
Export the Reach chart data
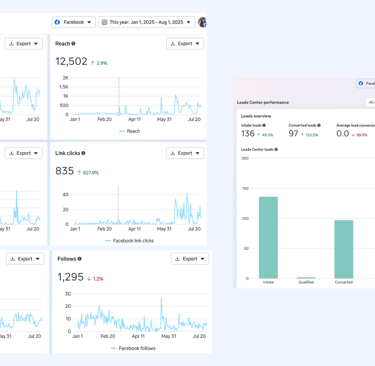click(x=185, y=44)
